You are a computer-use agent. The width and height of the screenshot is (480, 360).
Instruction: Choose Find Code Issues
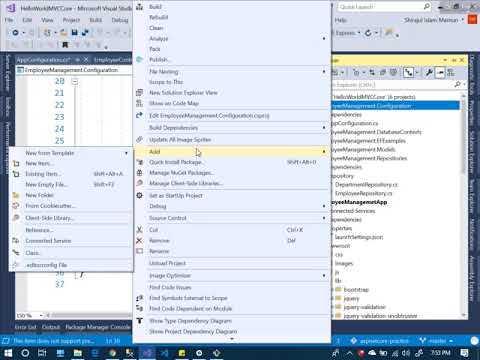[x=170, y=287]
